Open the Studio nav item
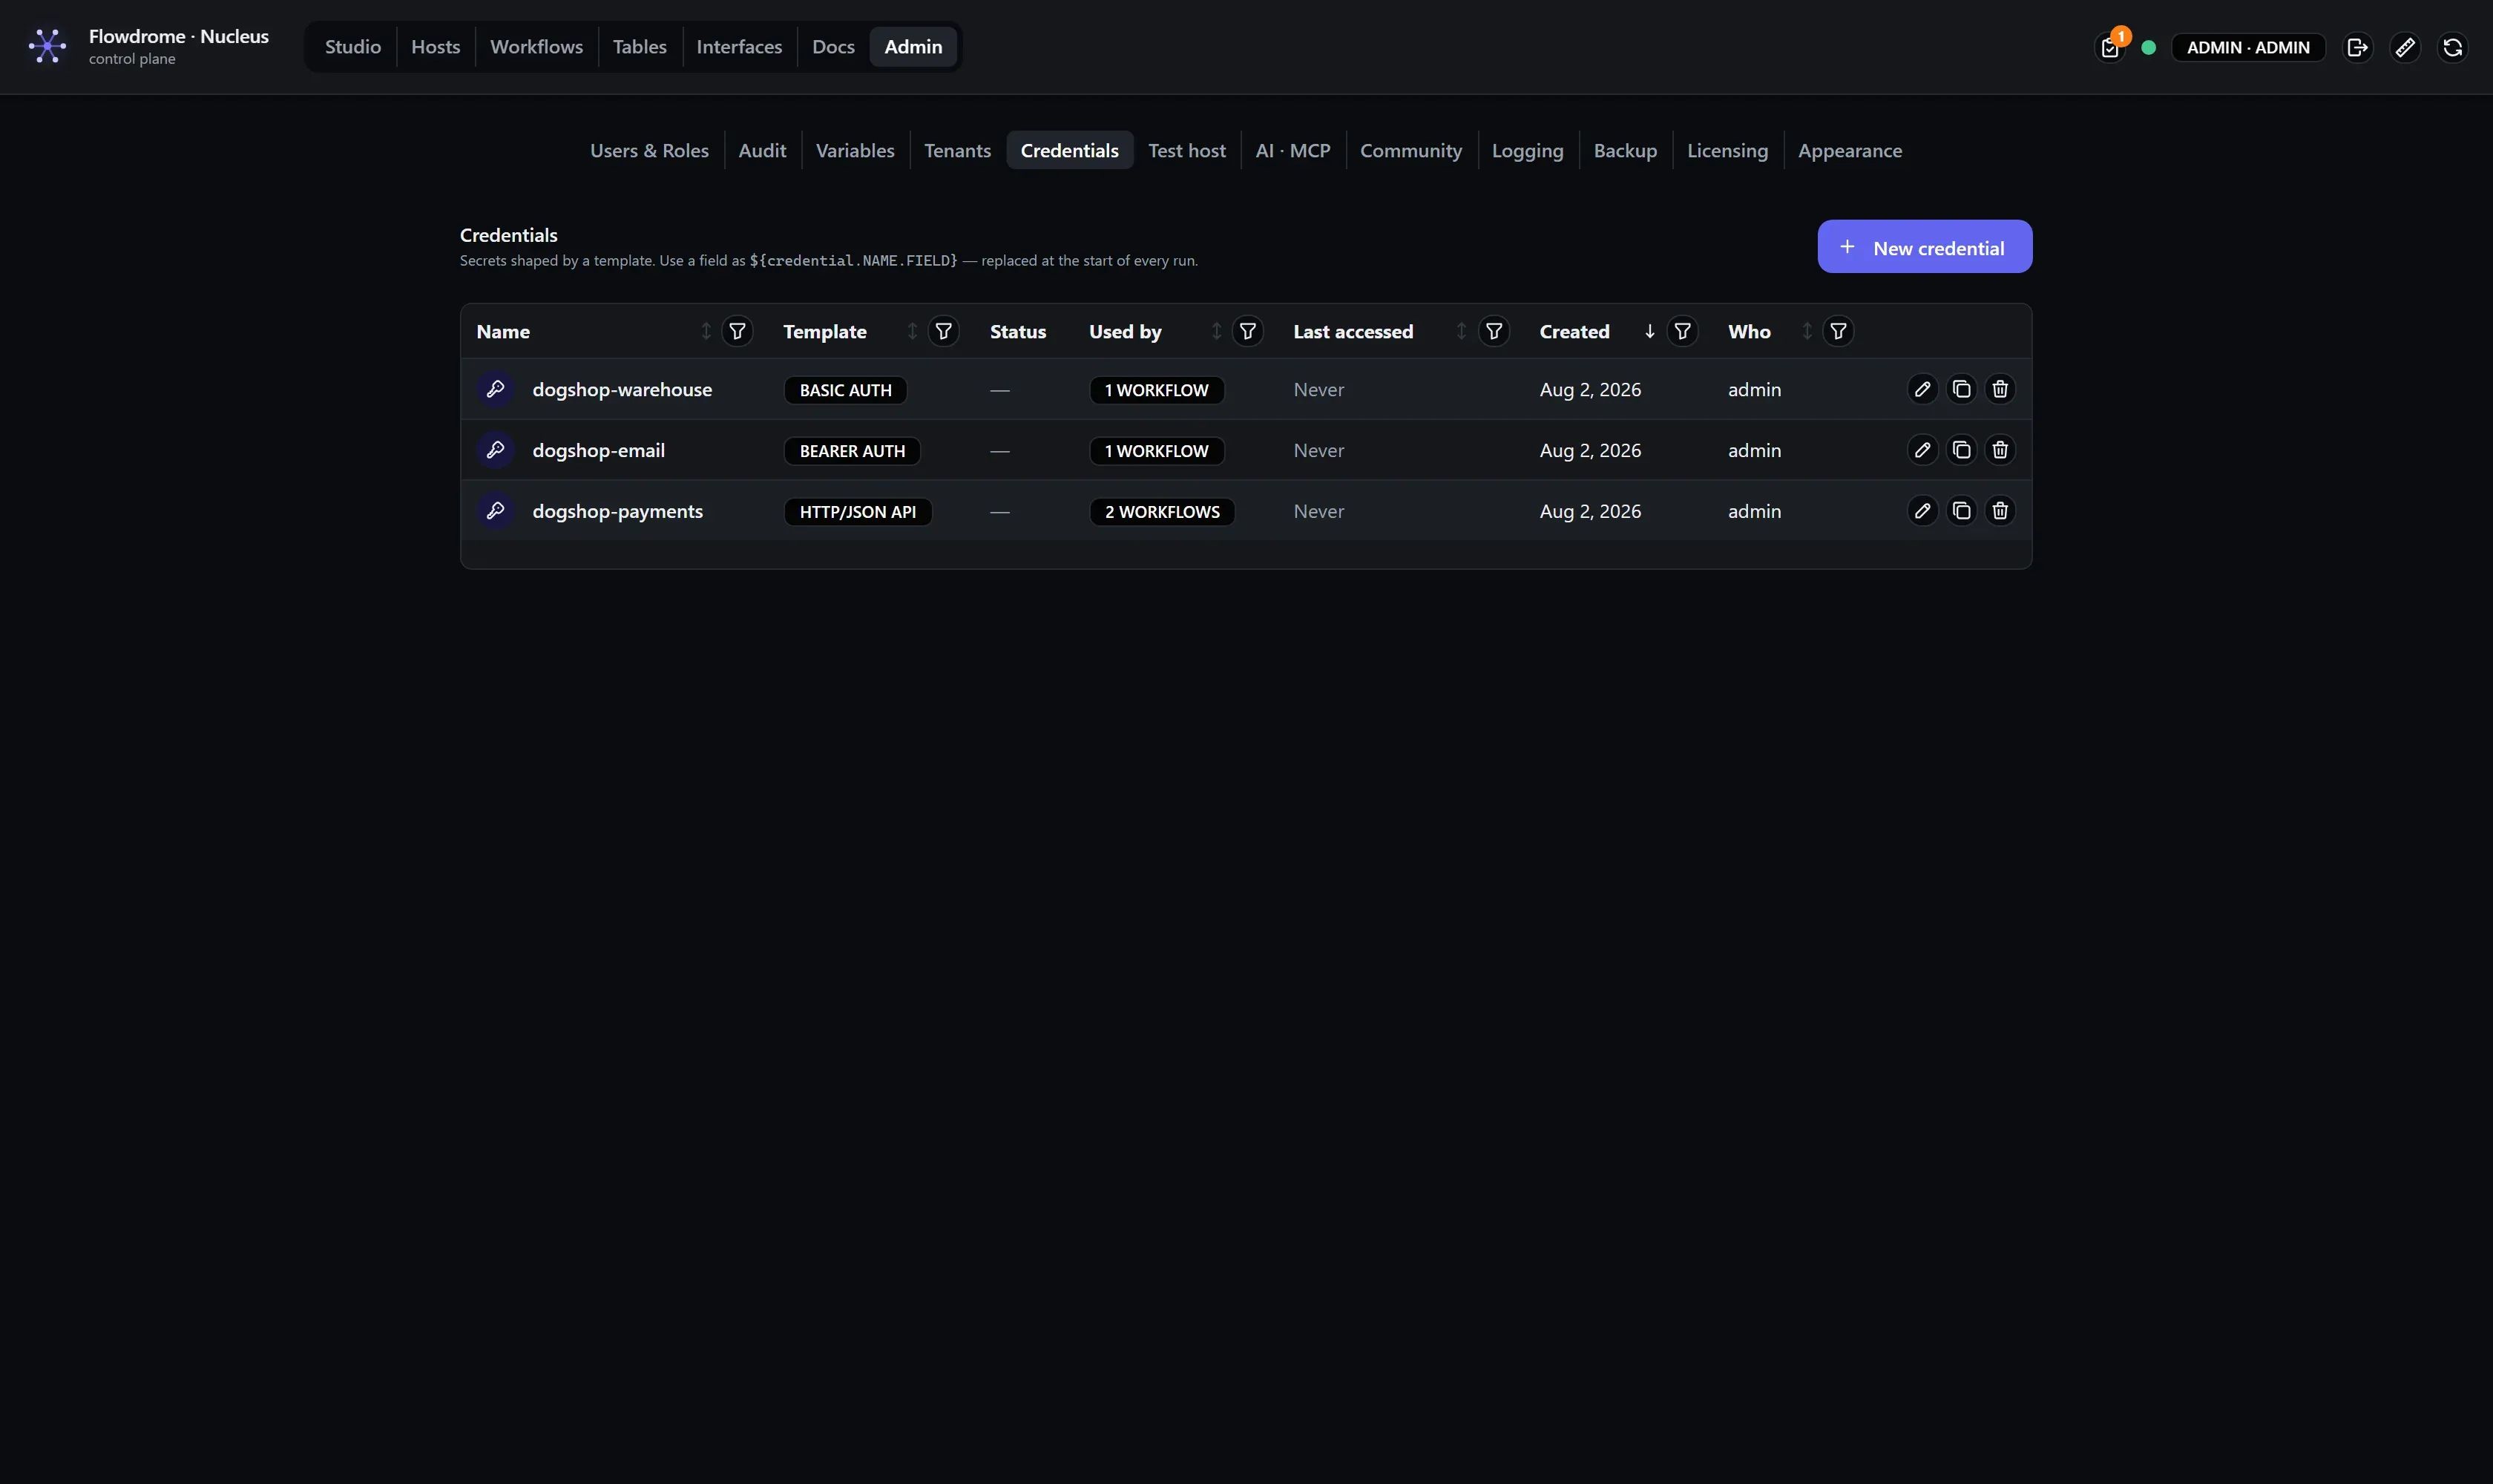The height and width of the screenshot is (1484, 2493). (x=353, y=47)
